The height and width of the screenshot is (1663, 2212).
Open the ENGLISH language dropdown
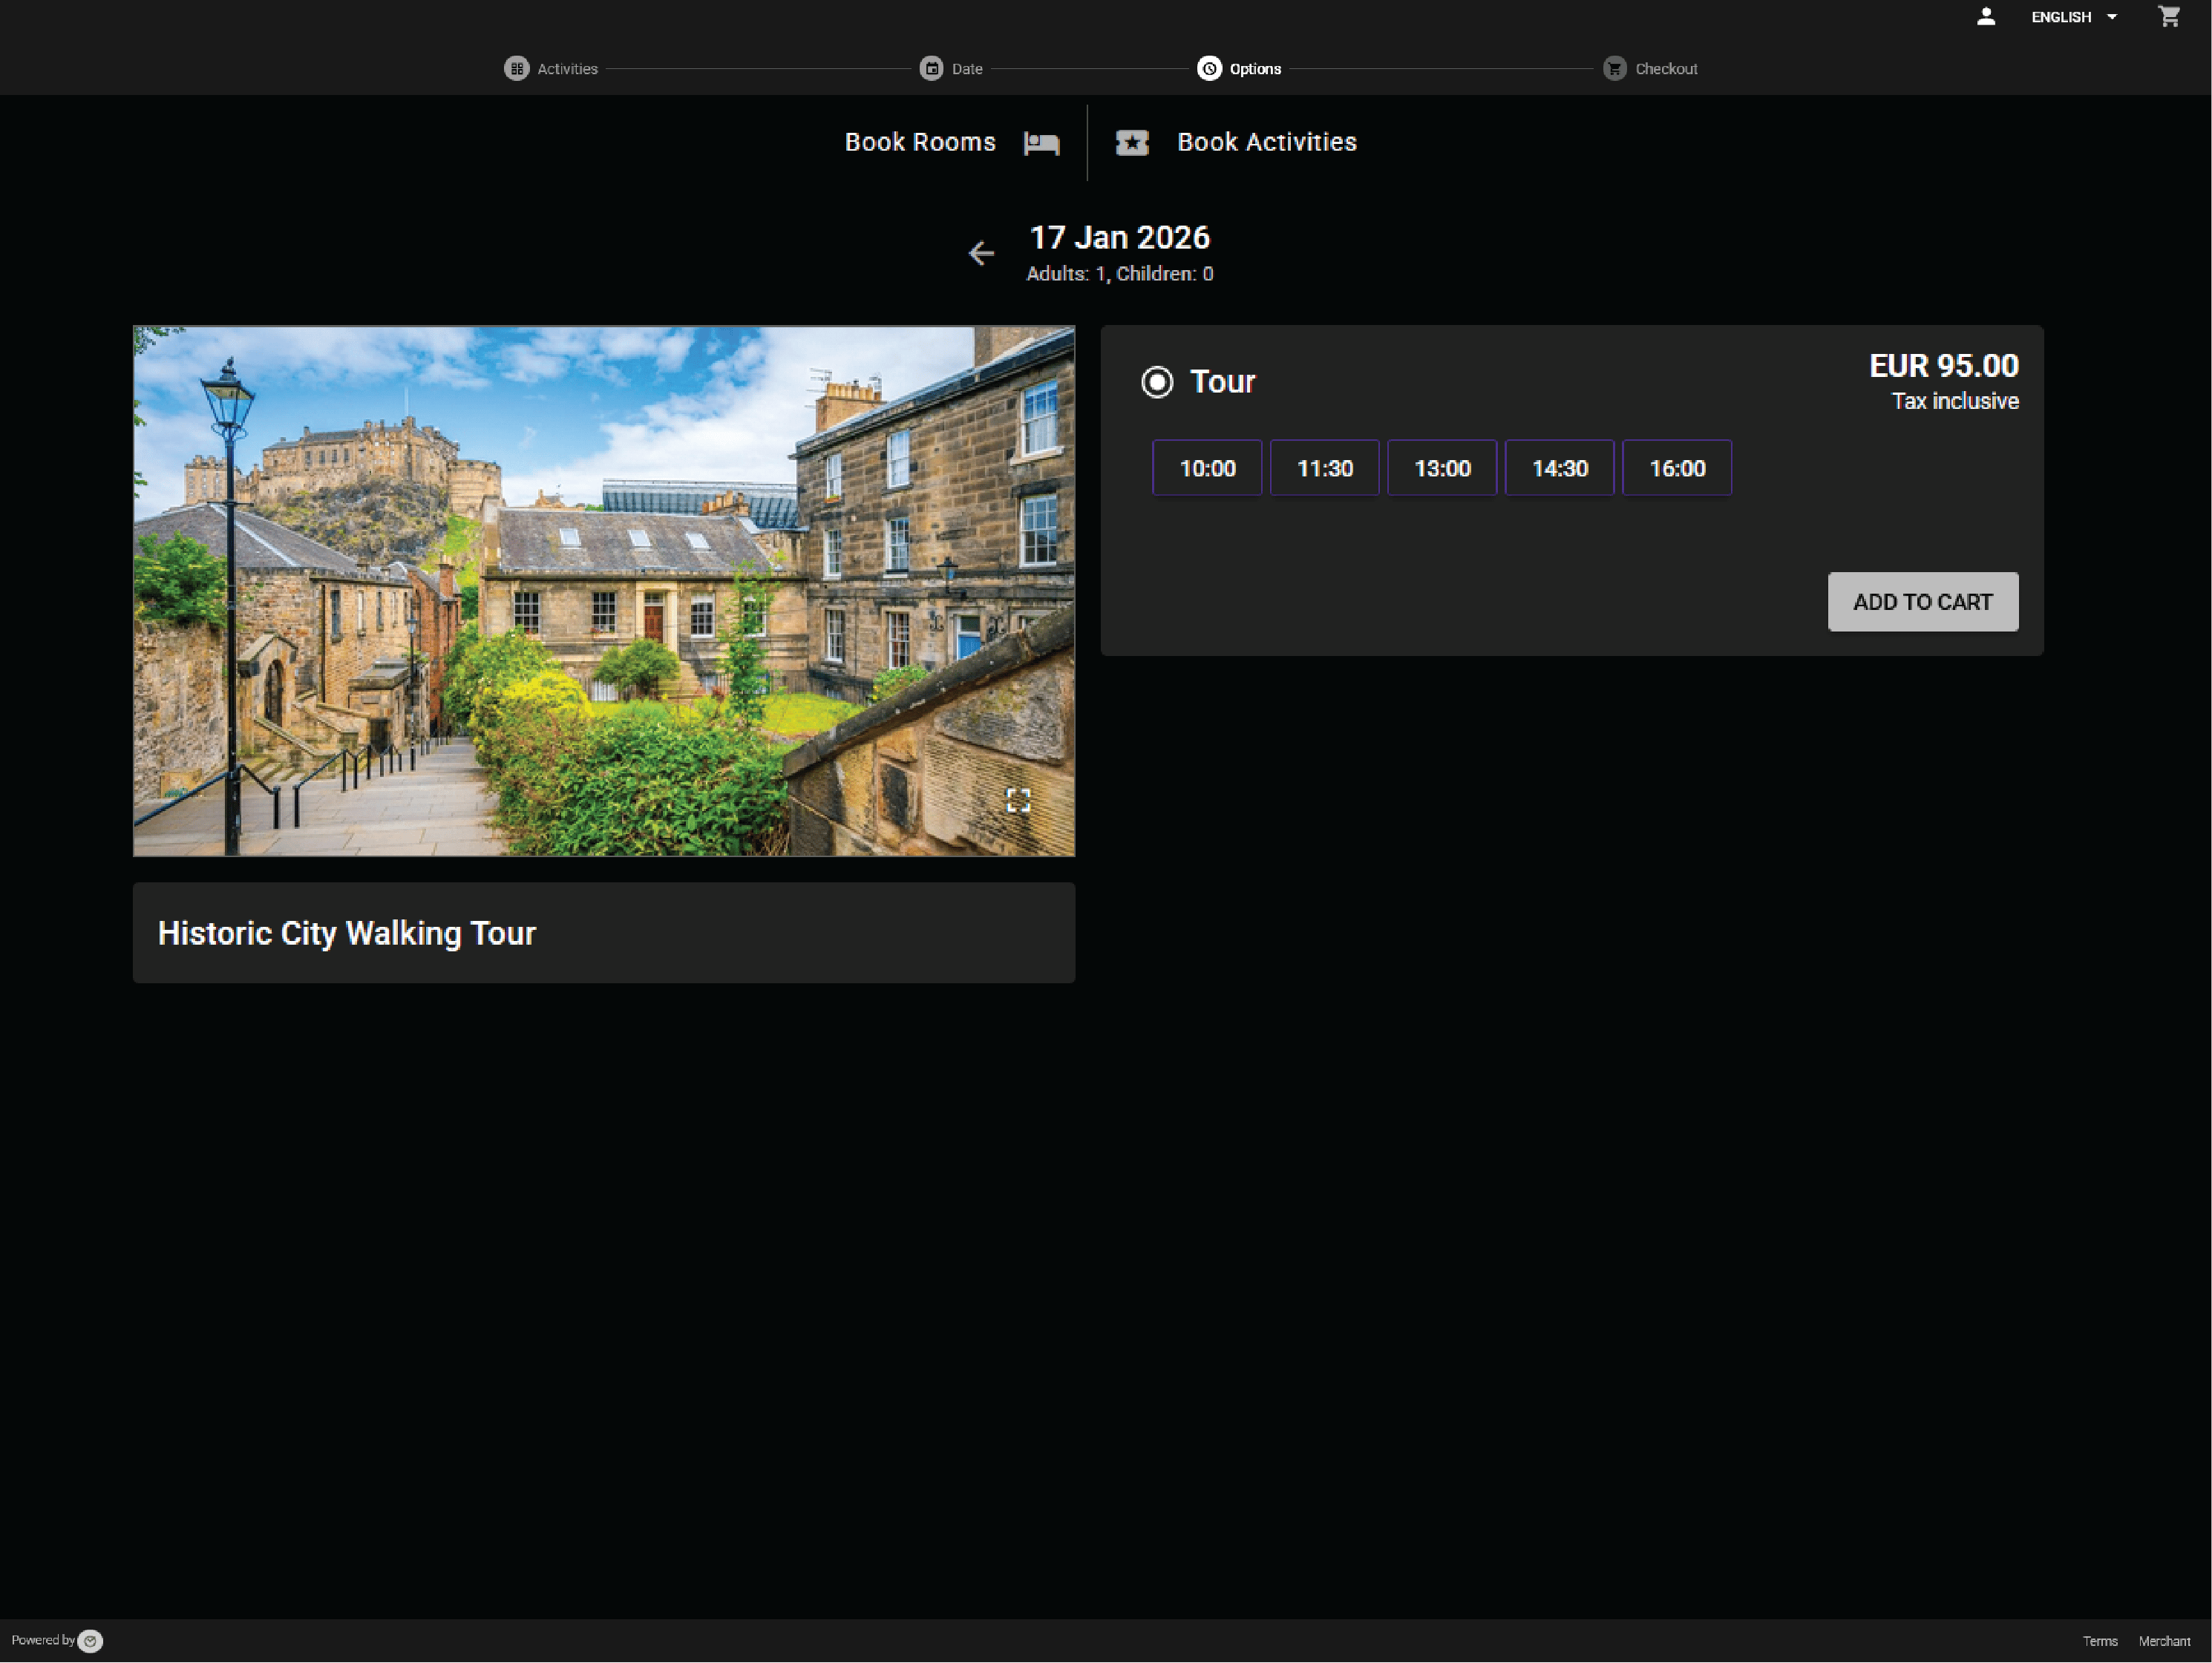point(2074,17)
